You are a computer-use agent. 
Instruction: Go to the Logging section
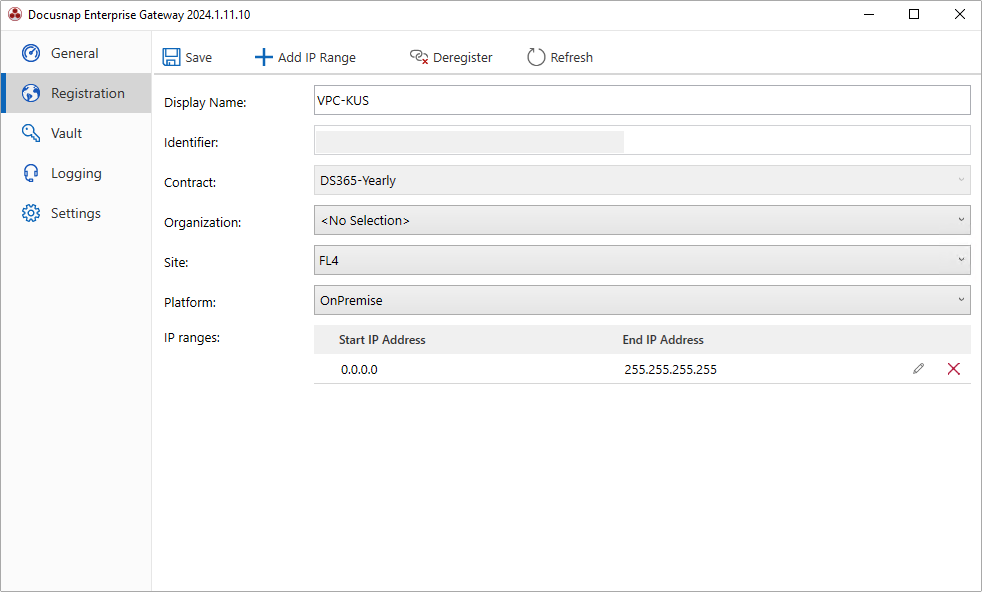pyautogui.click(x=75, y=174)
